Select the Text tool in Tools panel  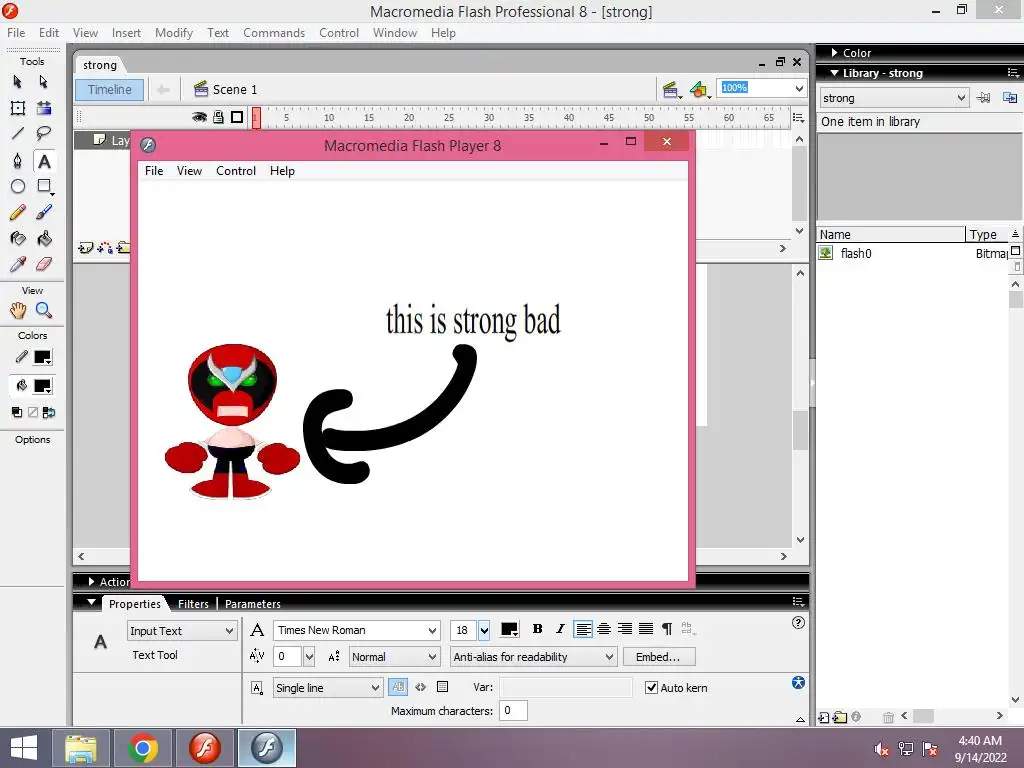(x=44, y=161)
